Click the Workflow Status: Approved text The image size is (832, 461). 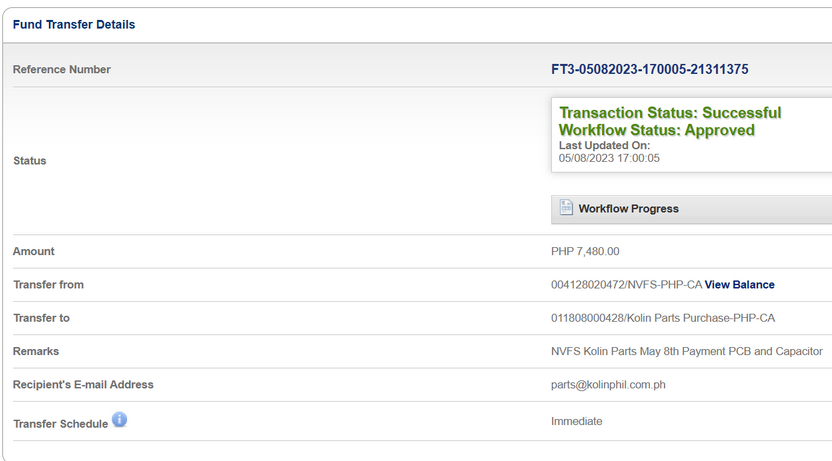(x=656, y=130)
